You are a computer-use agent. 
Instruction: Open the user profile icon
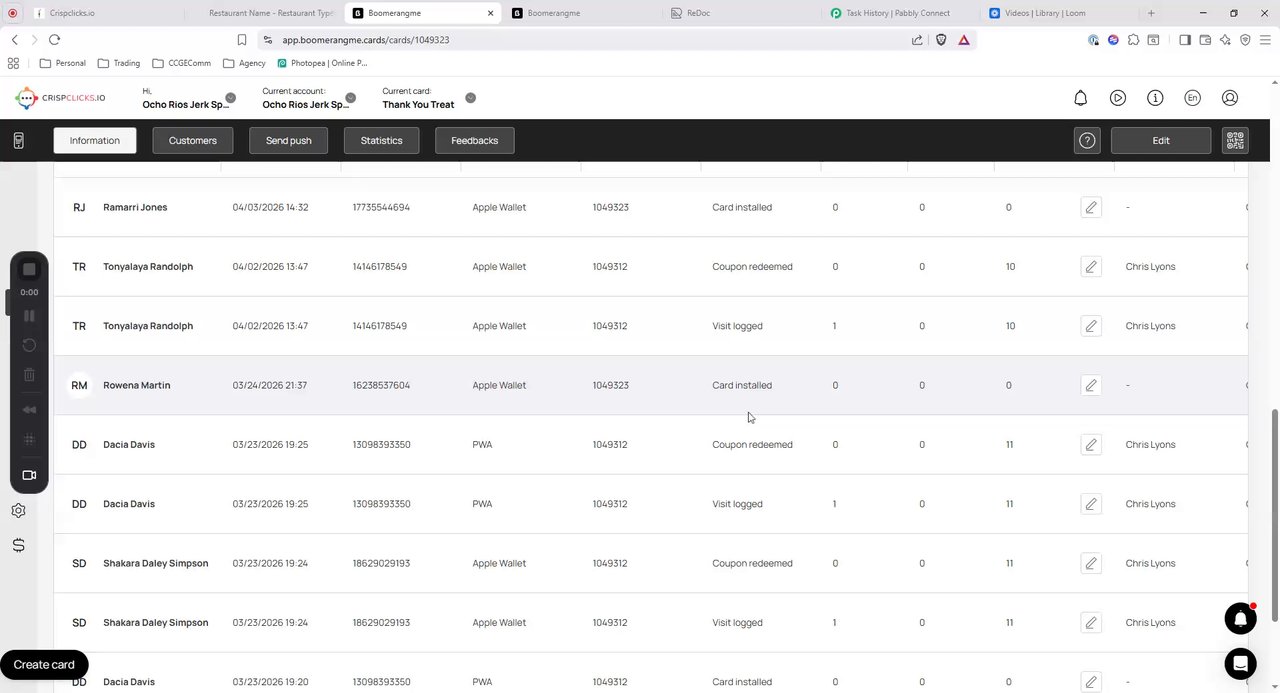click(x=1230, y=98)
